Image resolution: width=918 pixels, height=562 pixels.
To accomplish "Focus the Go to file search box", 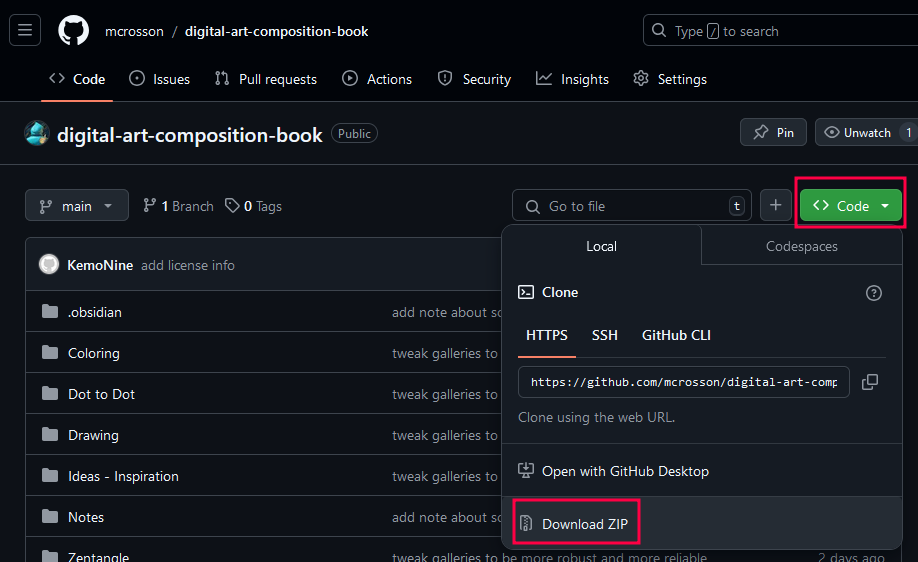I will (x=631, y=205).
